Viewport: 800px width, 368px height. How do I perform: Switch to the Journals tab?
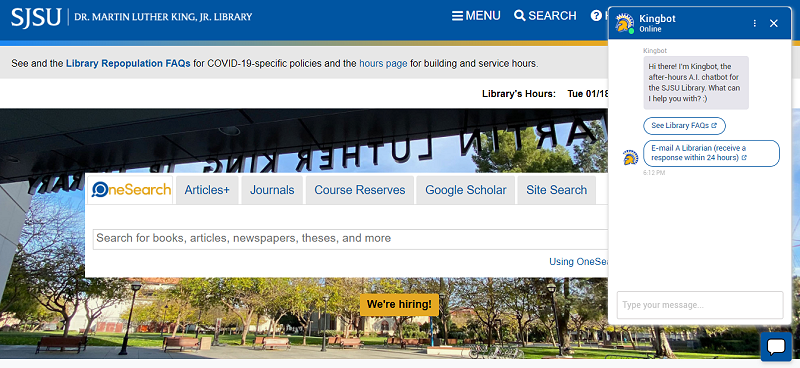pos(272,190)
